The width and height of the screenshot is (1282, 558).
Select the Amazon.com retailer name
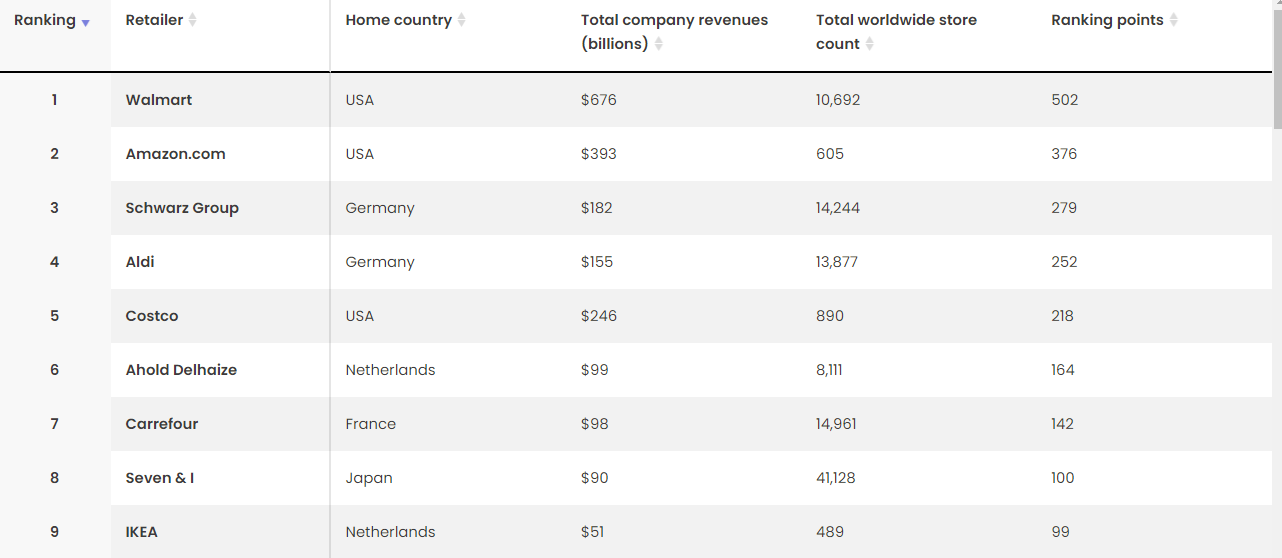(x=175, y=154)
